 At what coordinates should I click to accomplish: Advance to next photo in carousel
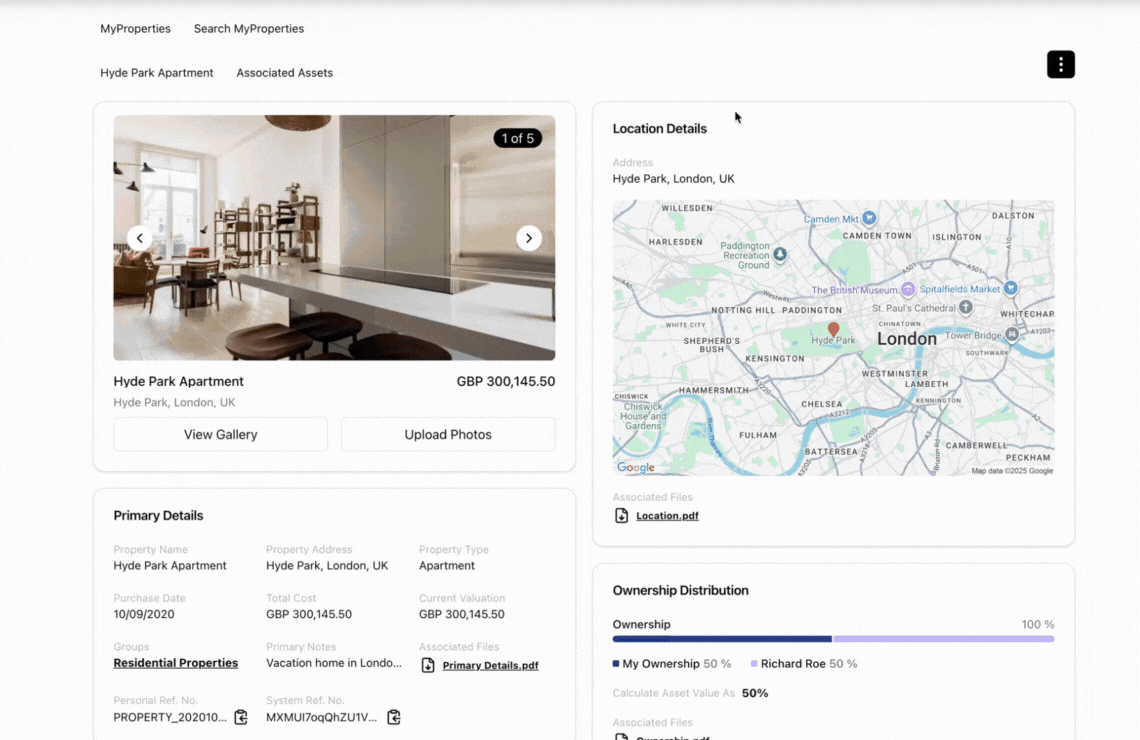[528, 238]
